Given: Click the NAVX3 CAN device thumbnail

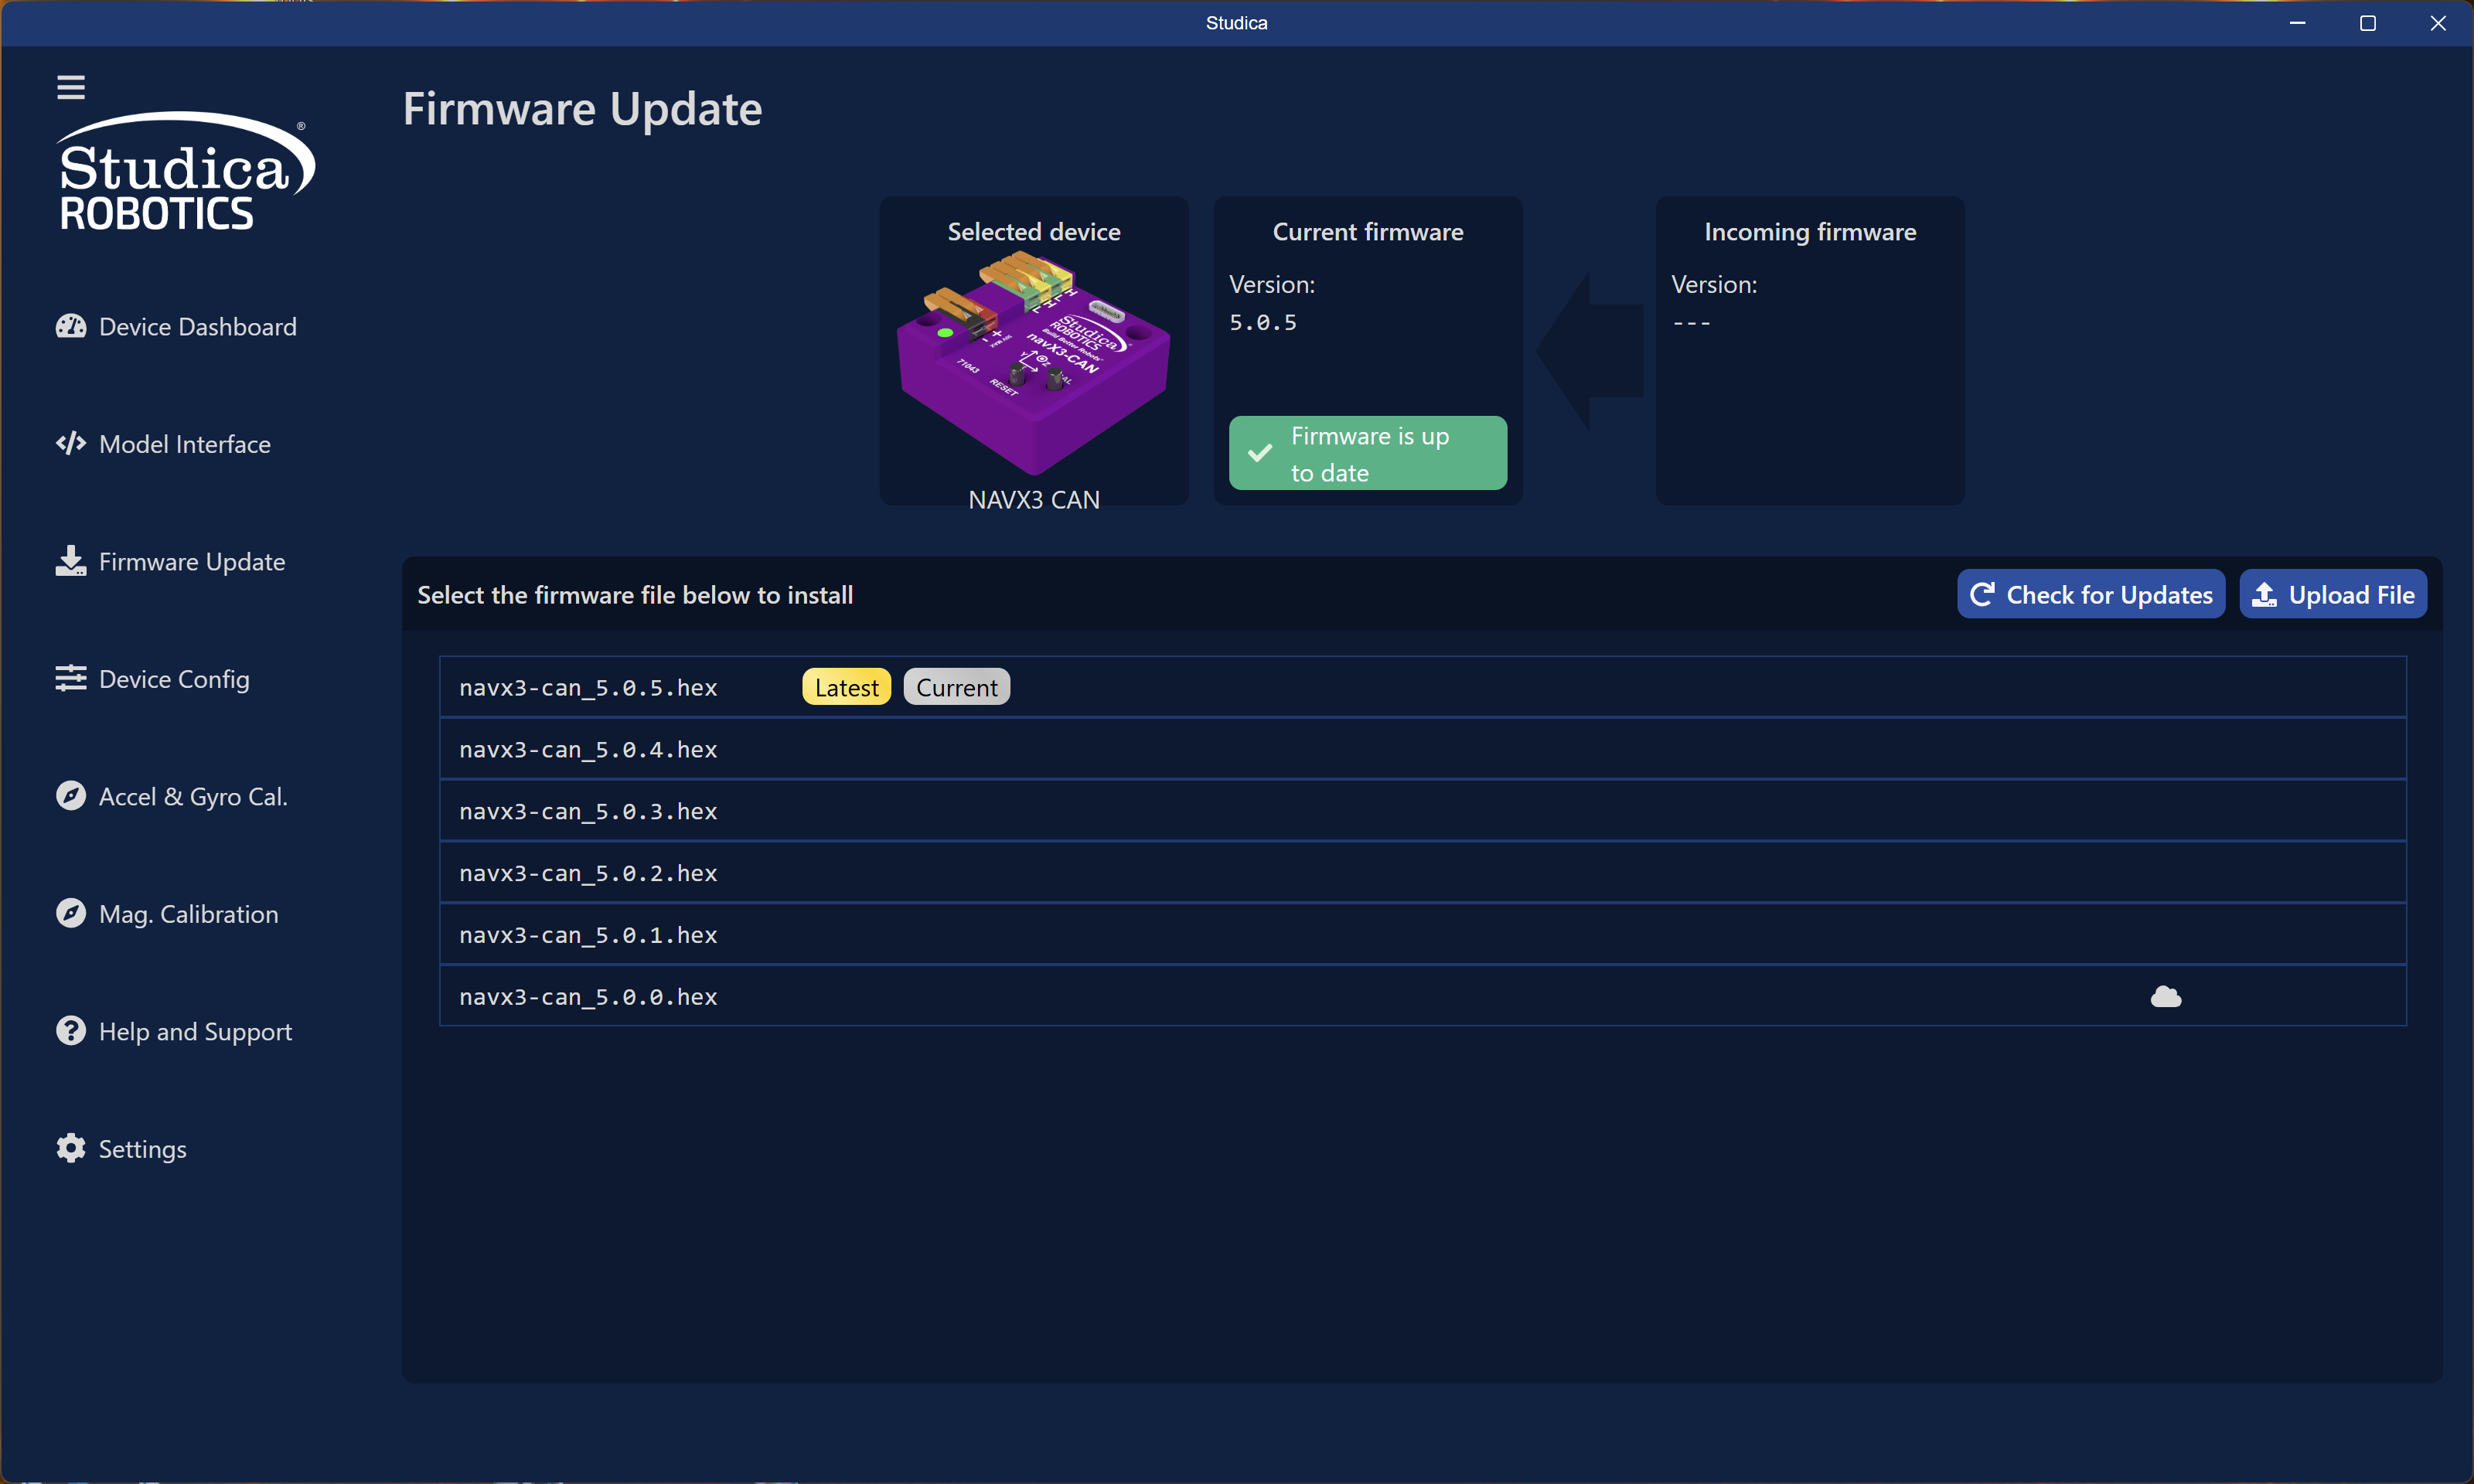Looking at the screenshot, I should (1033, 365).
